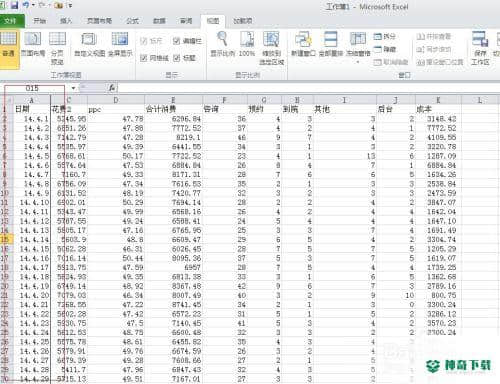Click the Redo icon in quick access toolbar
The width and height of the screenshot is (500, 384).
41,5
